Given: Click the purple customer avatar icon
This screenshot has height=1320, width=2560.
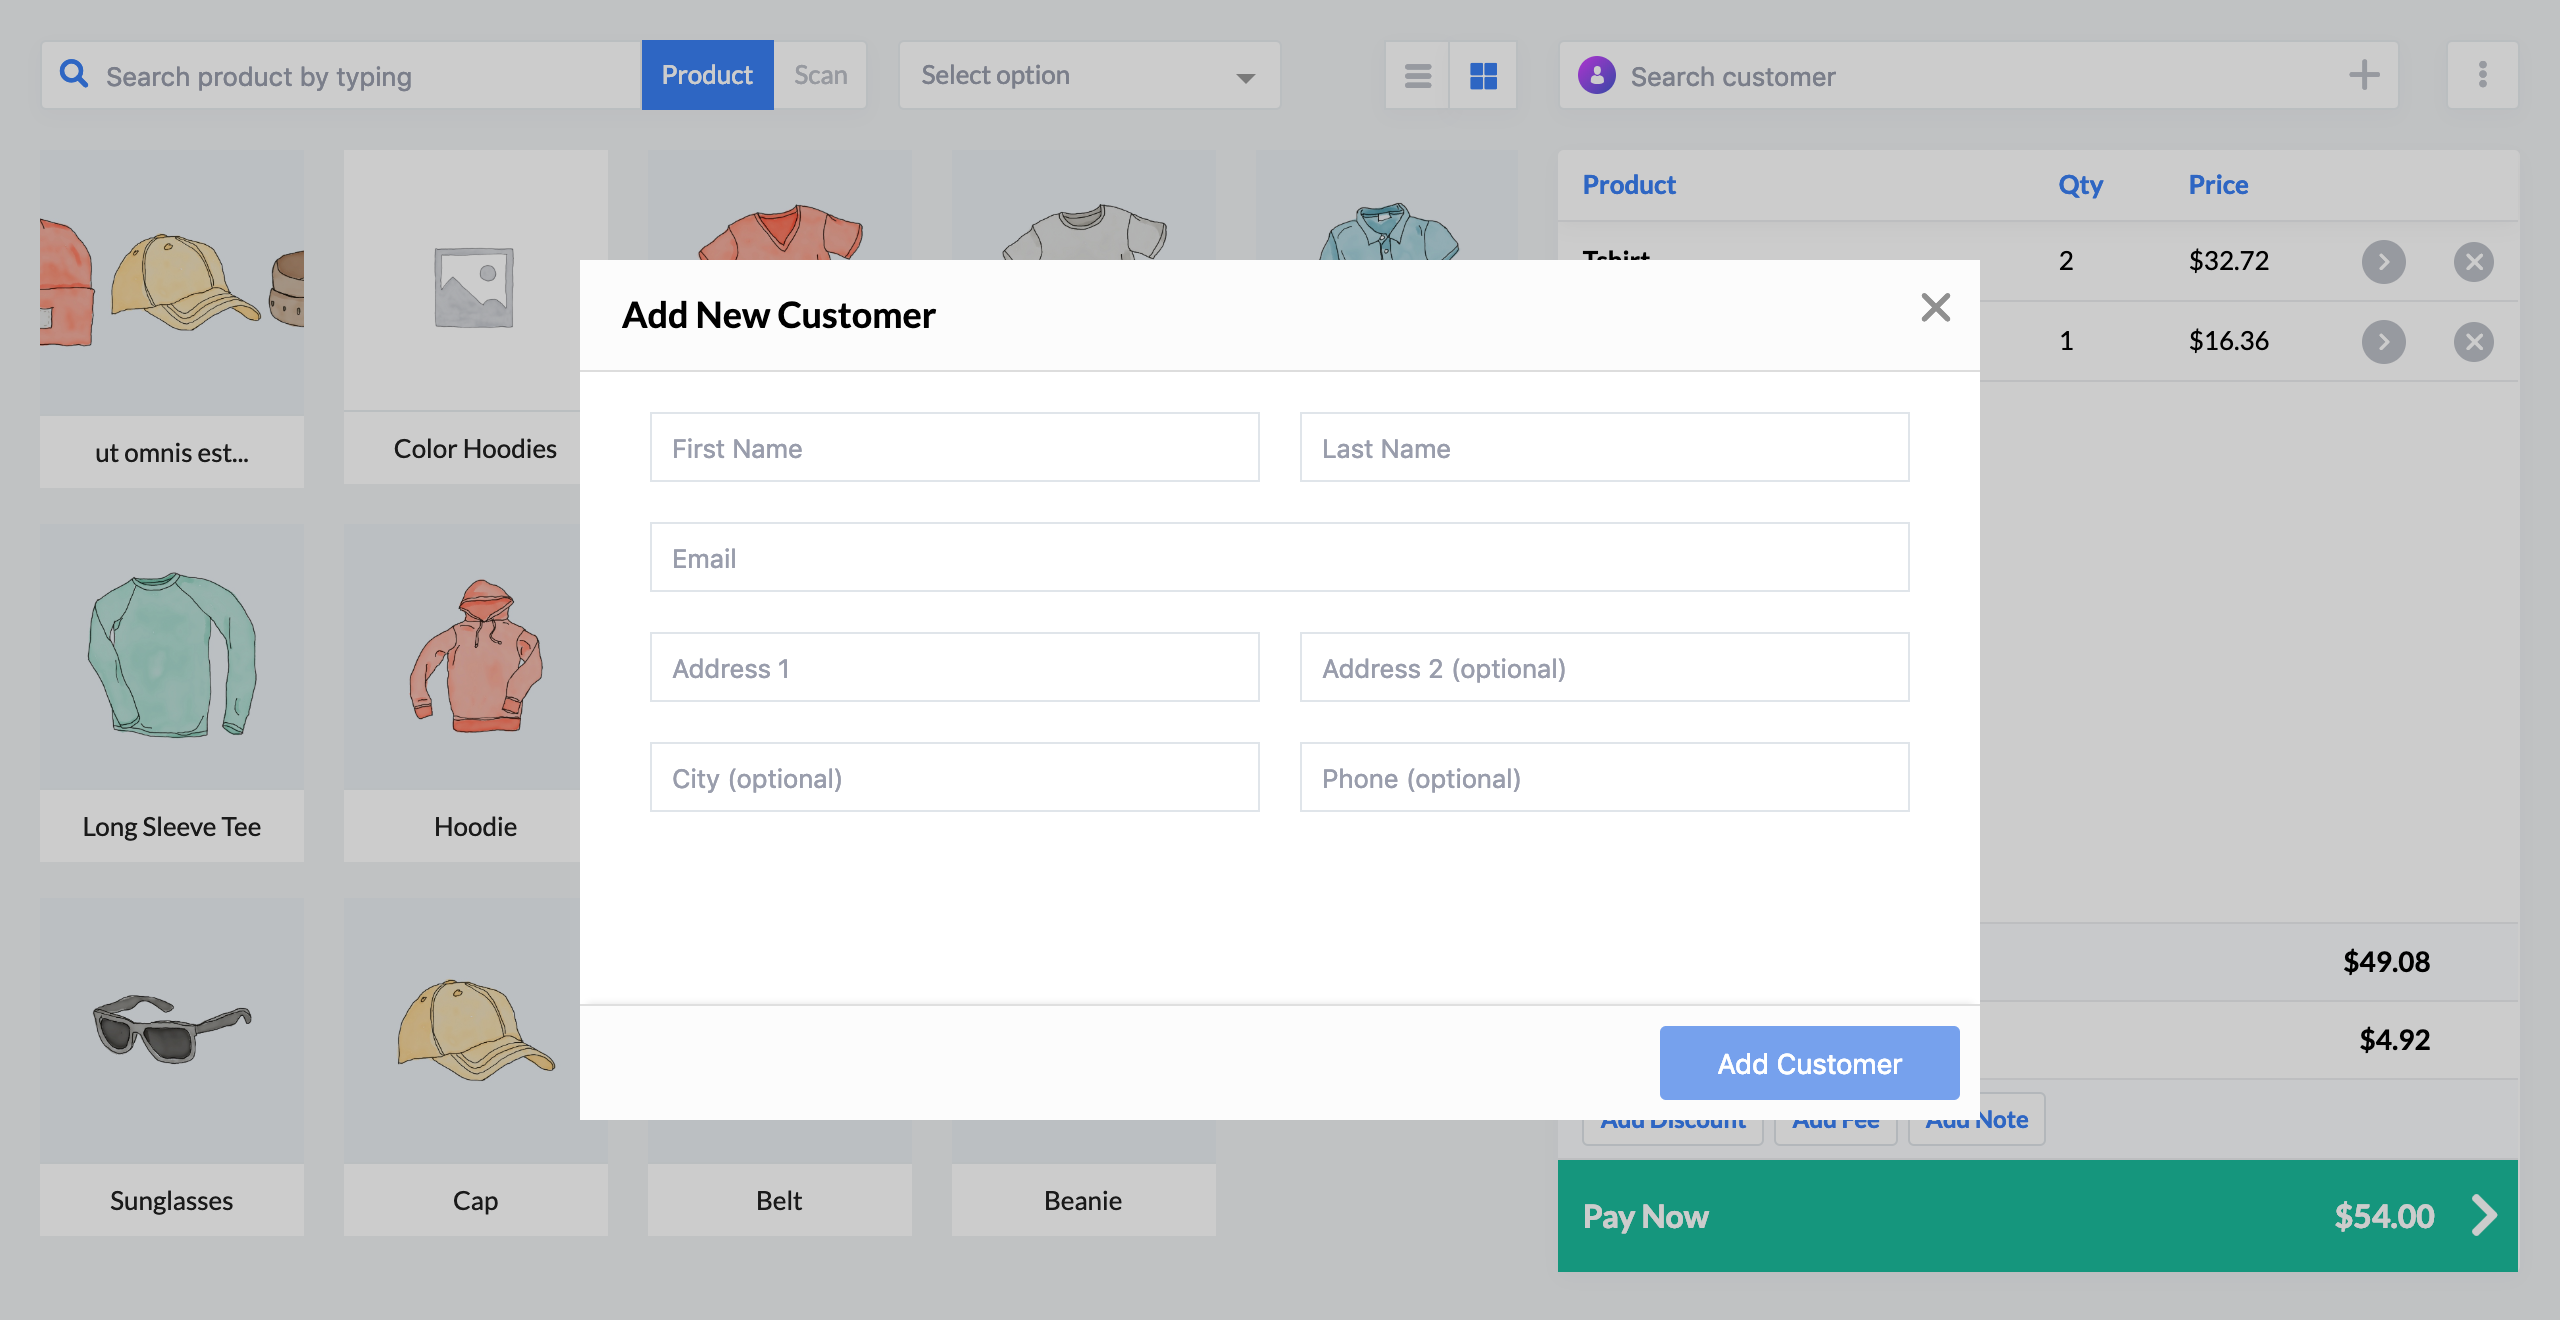Looking at the screenshot, I should point(1596,75).
